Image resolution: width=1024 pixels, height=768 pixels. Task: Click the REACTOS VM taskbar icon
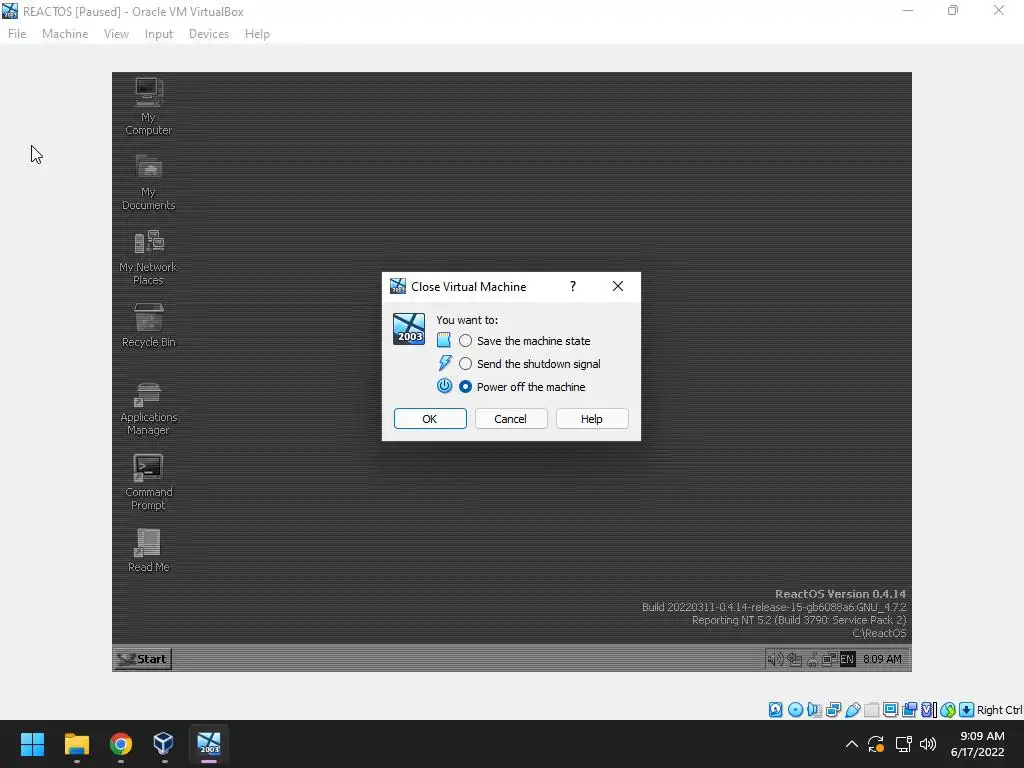(x=209, y=744)
